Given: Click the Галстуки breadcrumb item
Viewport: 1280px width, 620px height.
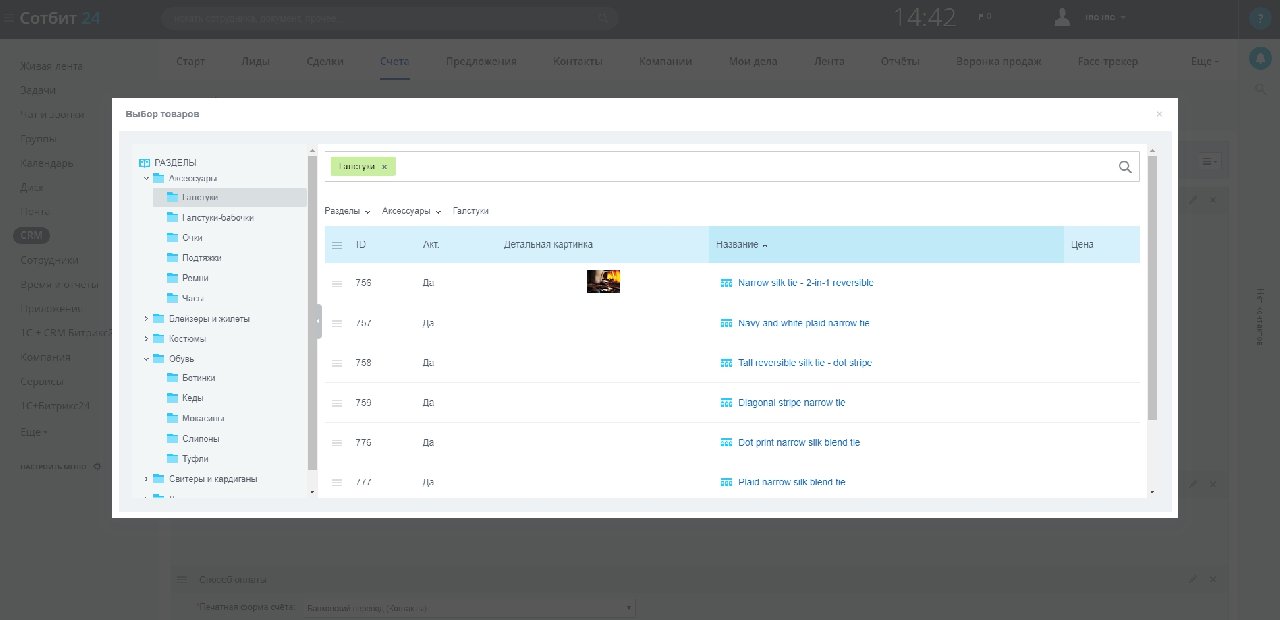Looking at the screenshot, I should 471,211.
